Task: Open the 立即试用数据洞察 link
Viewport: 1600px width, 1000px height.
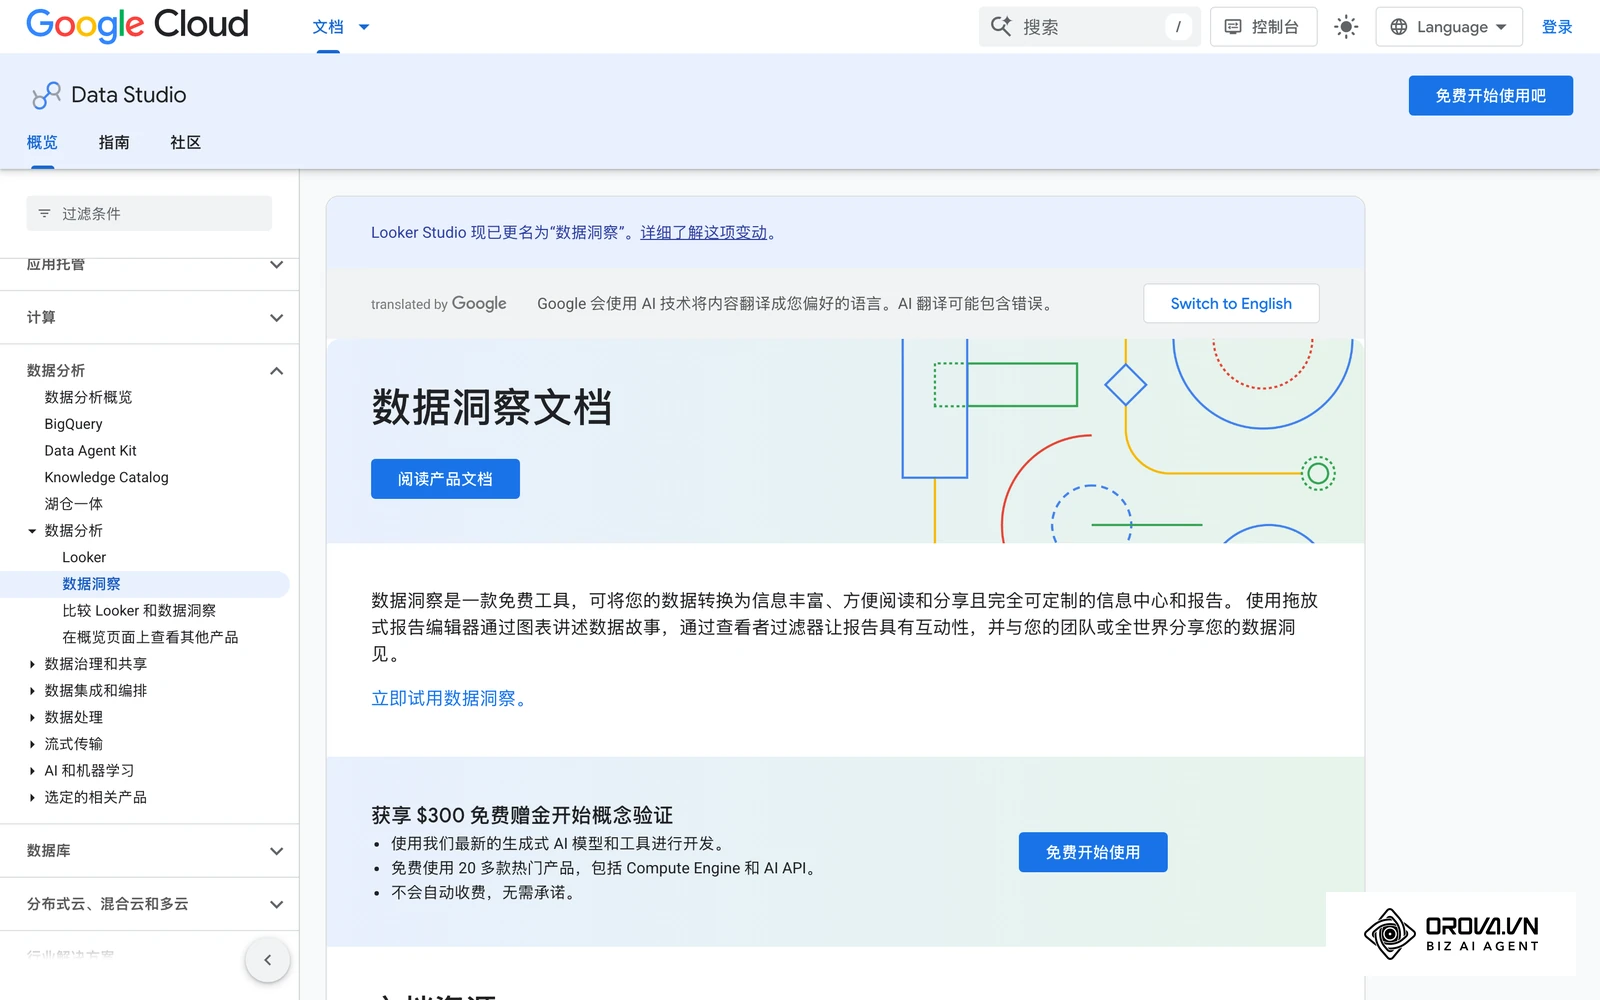Action: point(449,698)
